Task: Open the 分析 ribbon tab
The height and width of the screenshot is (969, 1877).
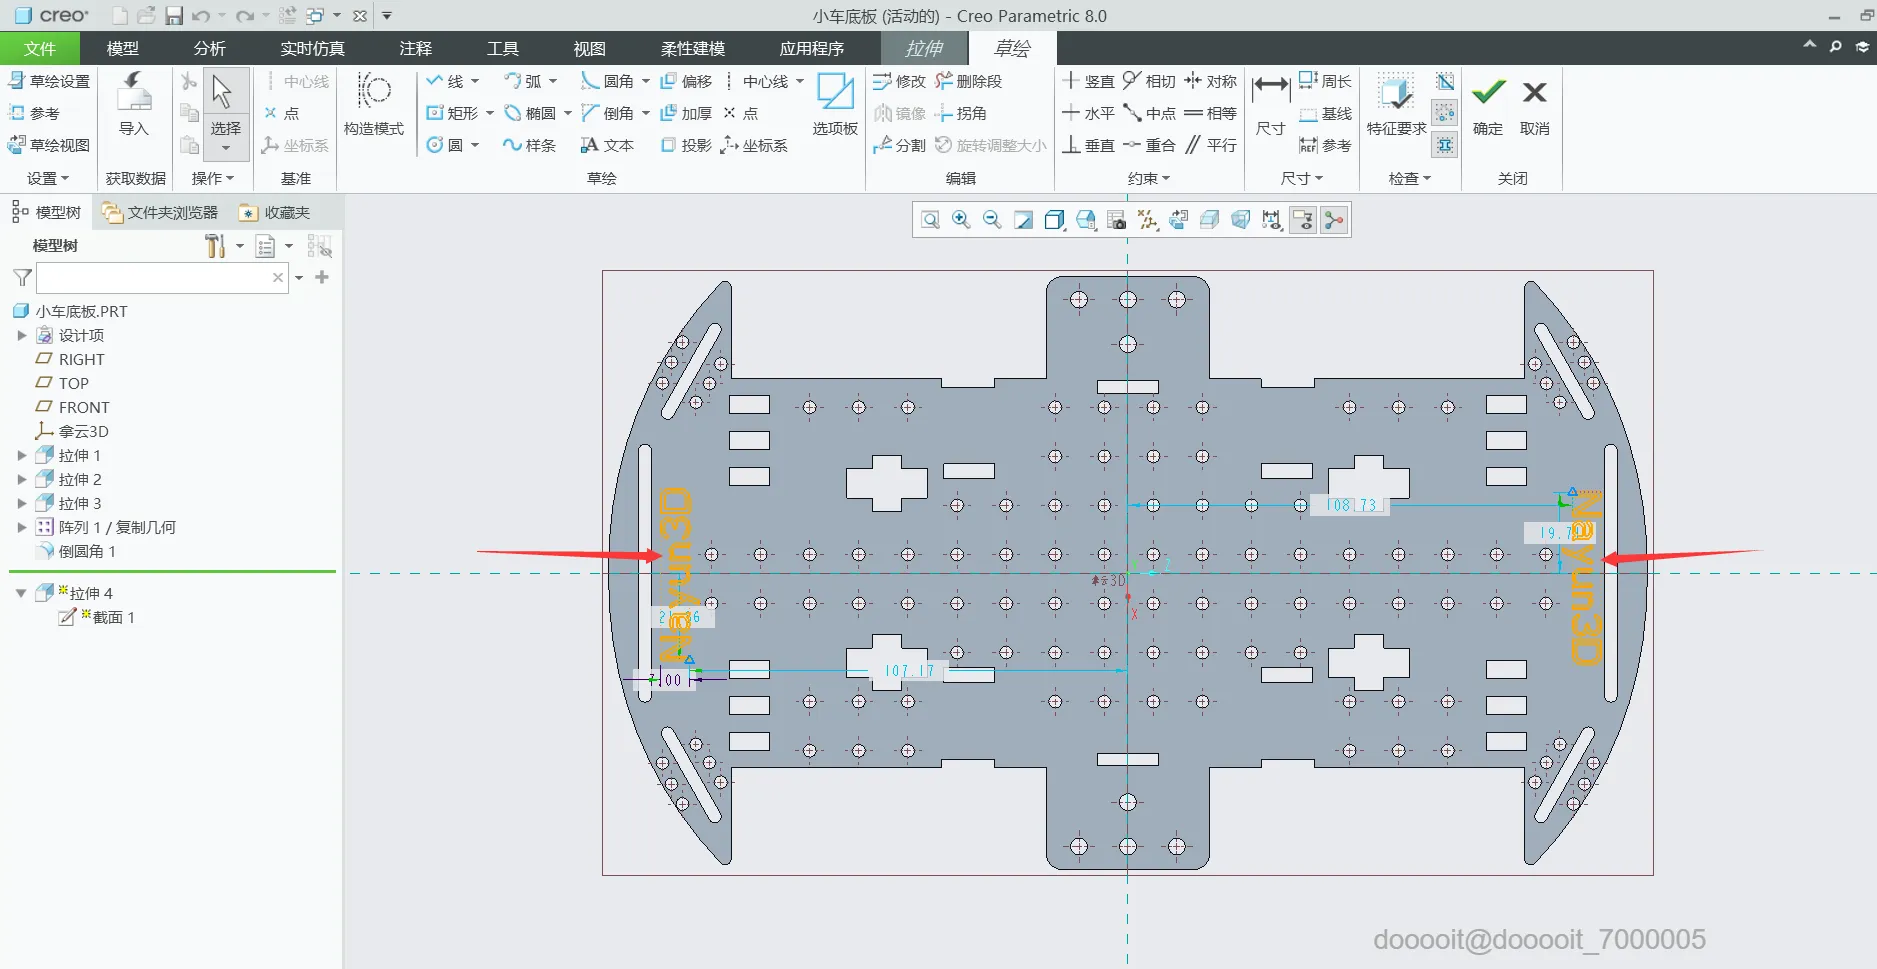Action: 209,48
